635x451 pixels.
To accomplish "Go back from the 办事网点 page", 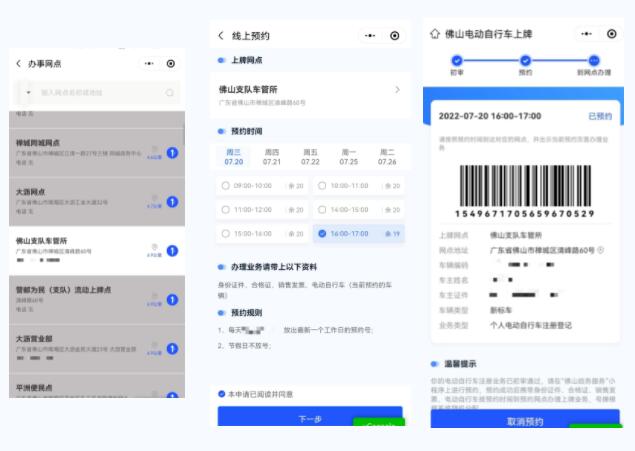I will point(18,63).
